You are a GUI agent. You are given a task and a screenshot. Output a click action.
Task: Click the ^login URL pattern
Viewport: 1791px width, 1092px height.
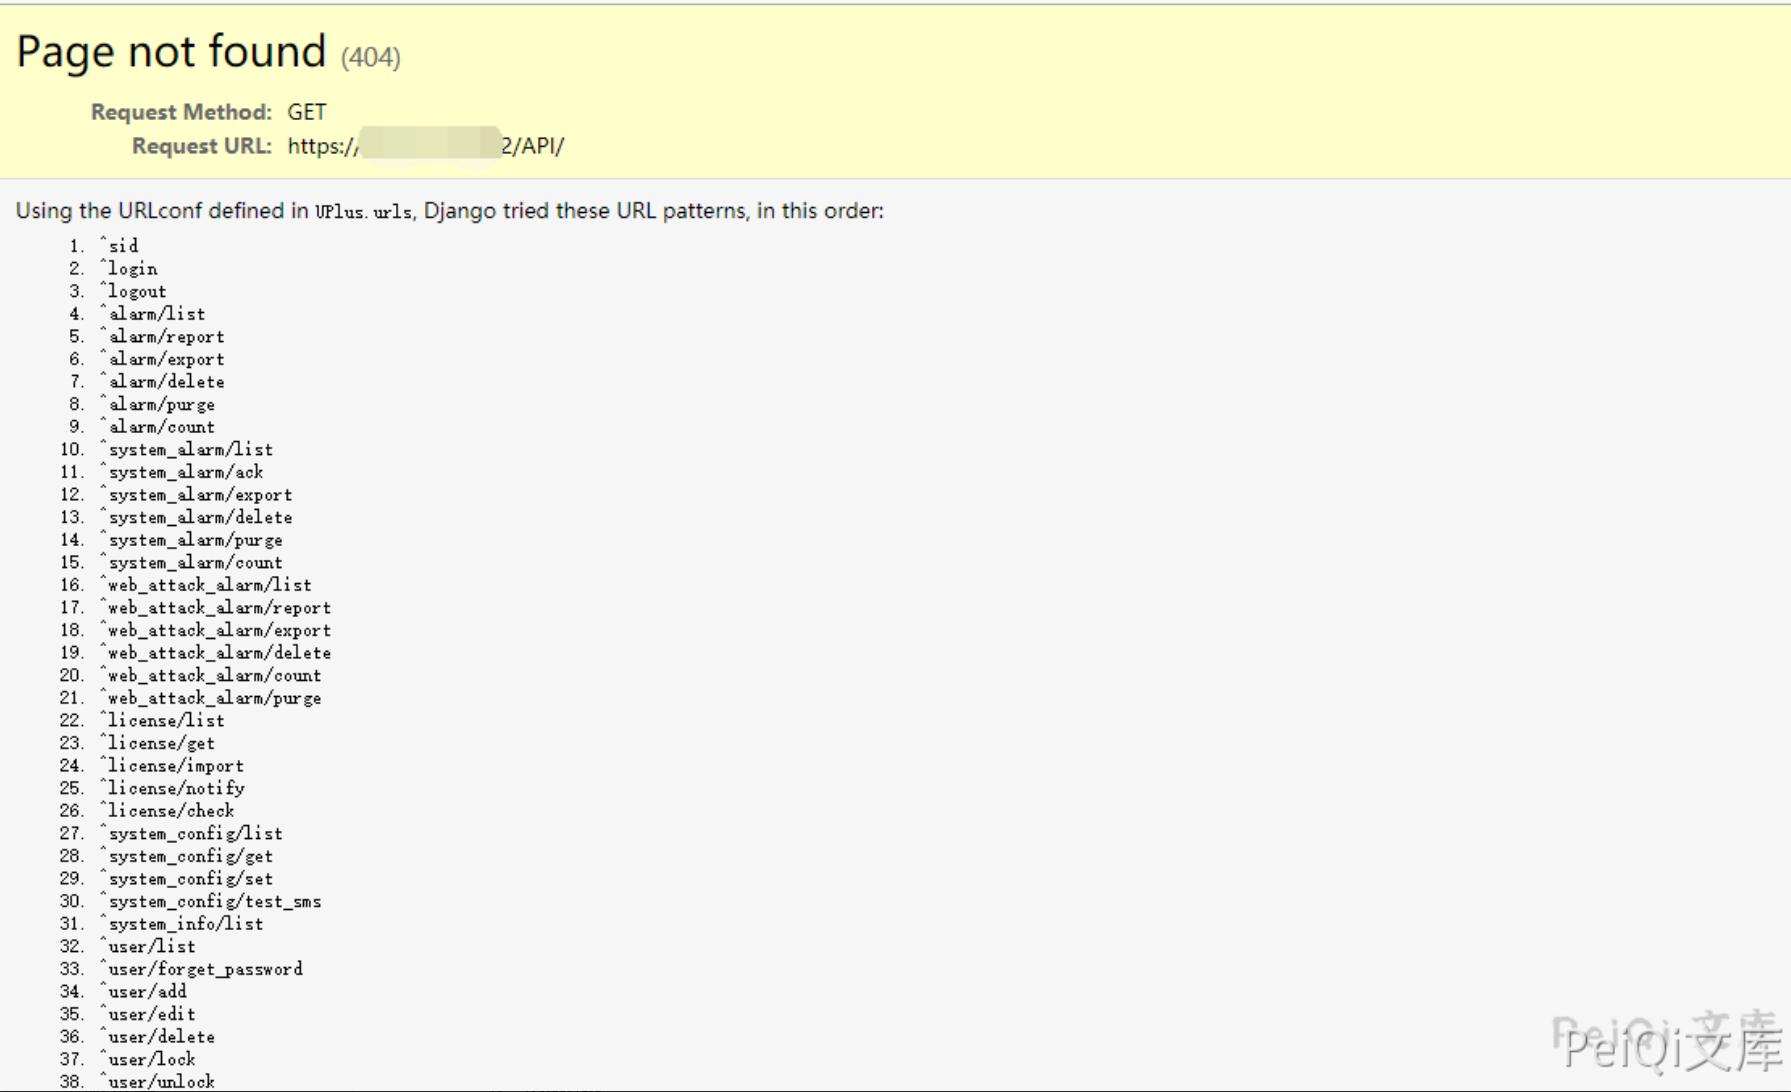point(129,269)
